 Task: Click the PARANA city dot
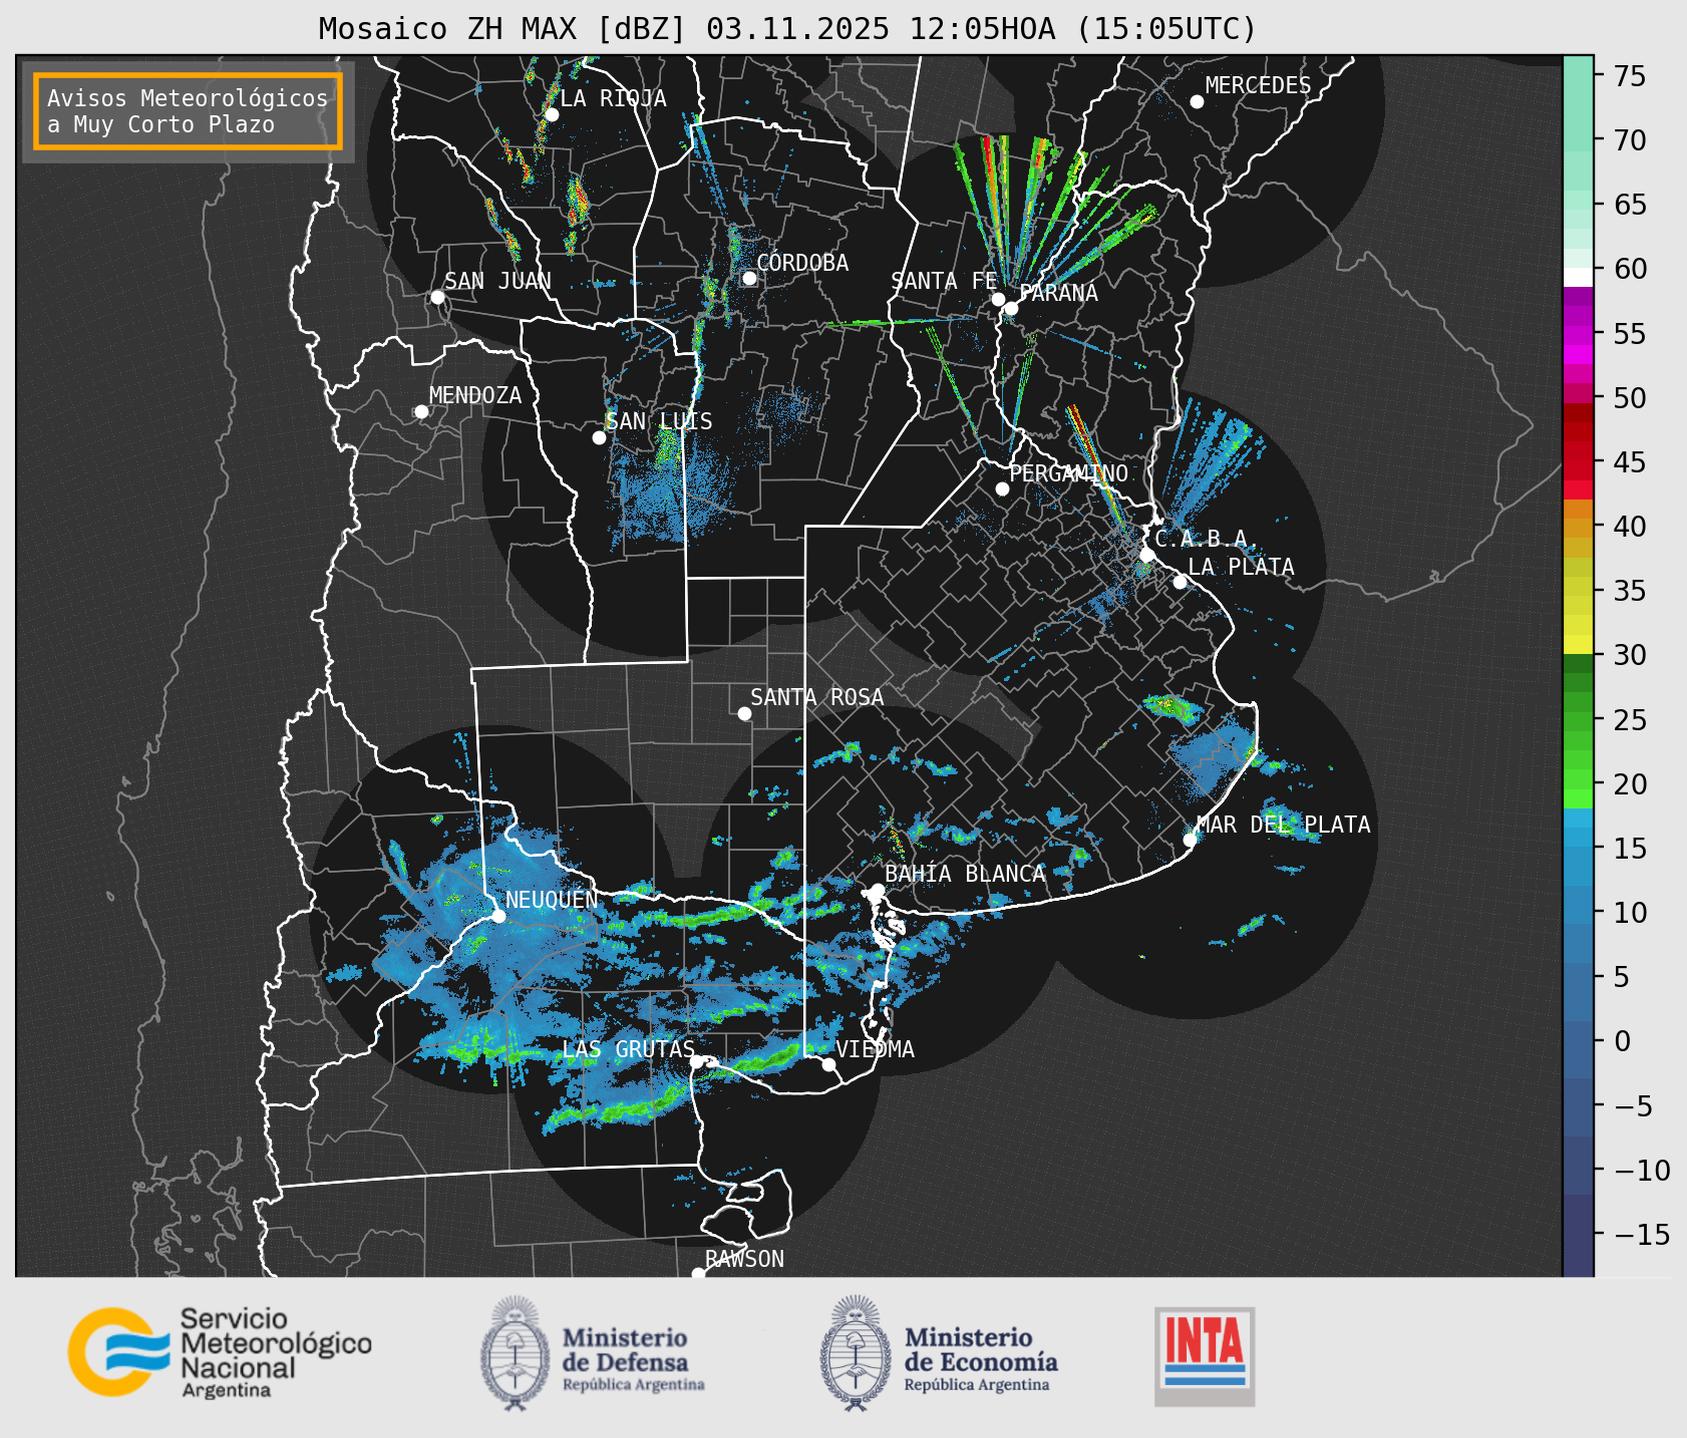point(1011,308)
